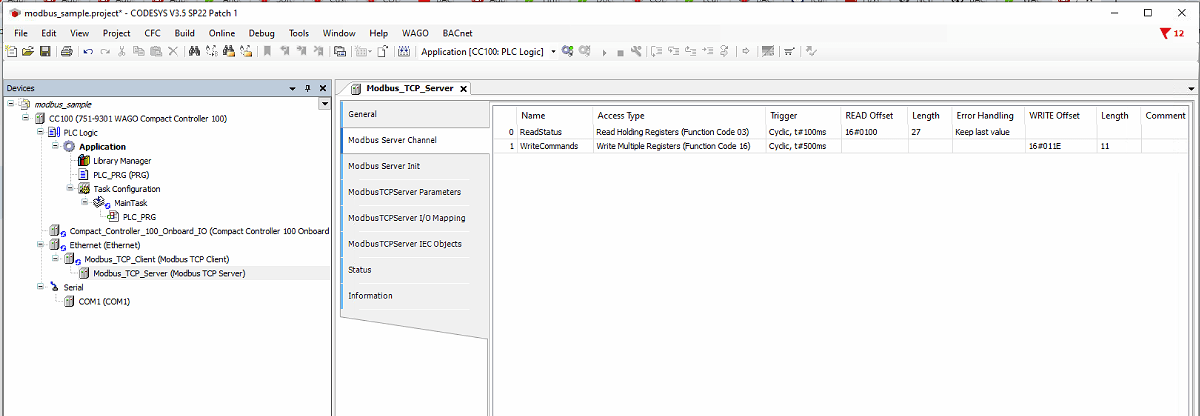1200x416 pixels.
Task: Click the Find binoculars icon
Action: 194,51
